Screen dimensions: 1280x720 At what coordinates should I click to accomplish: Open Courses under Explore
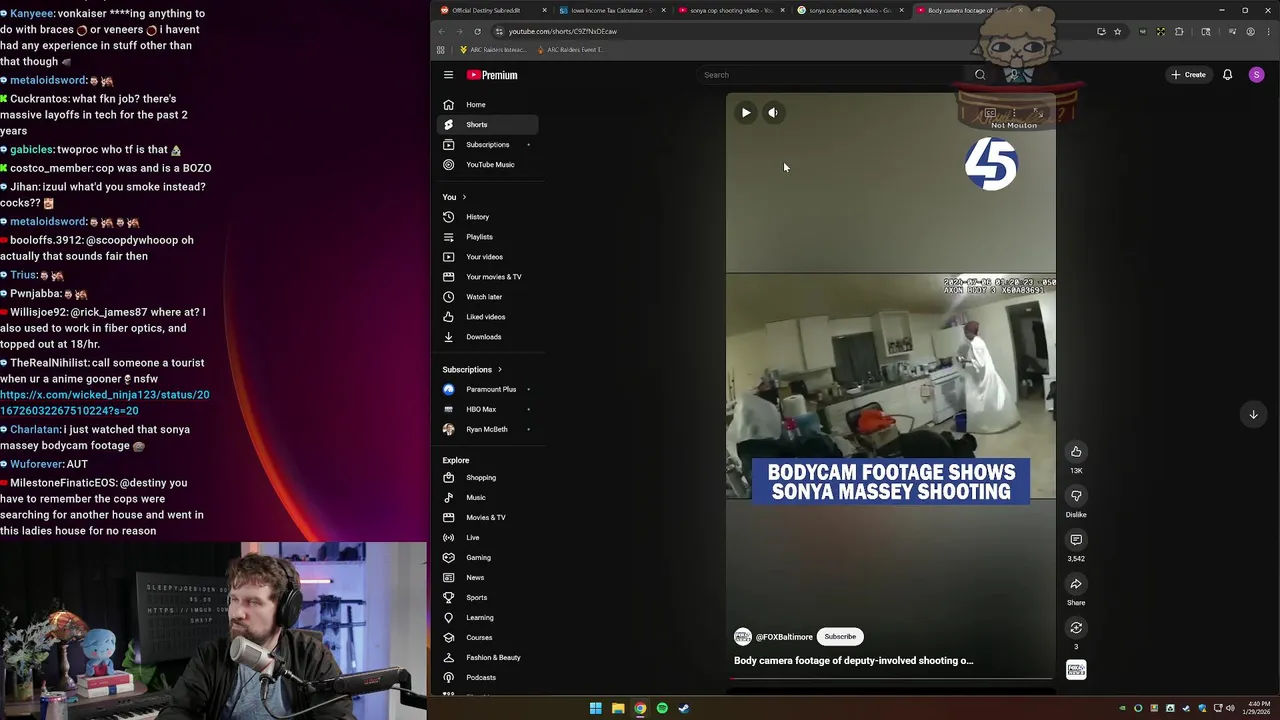tap(488, 638)
